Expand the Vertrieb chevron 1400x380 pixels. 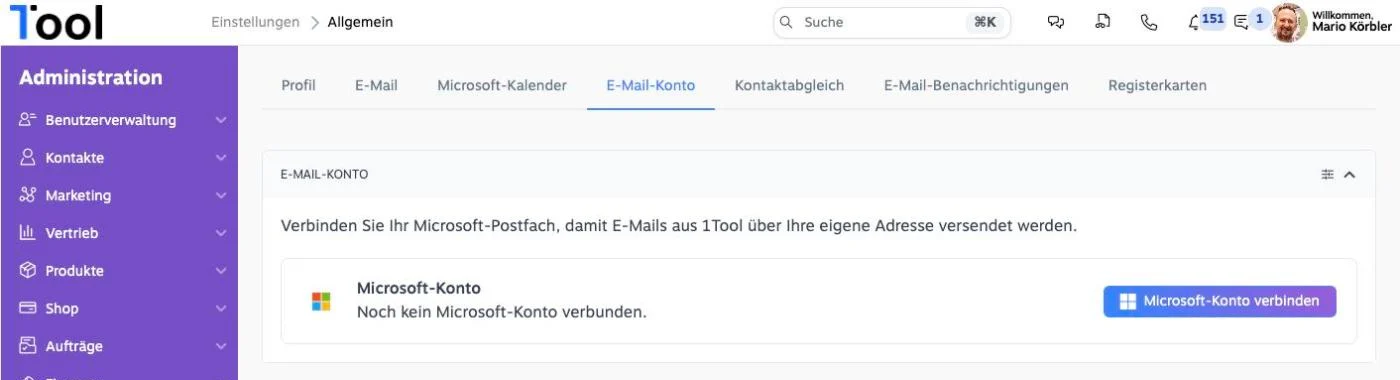[221, 233]
